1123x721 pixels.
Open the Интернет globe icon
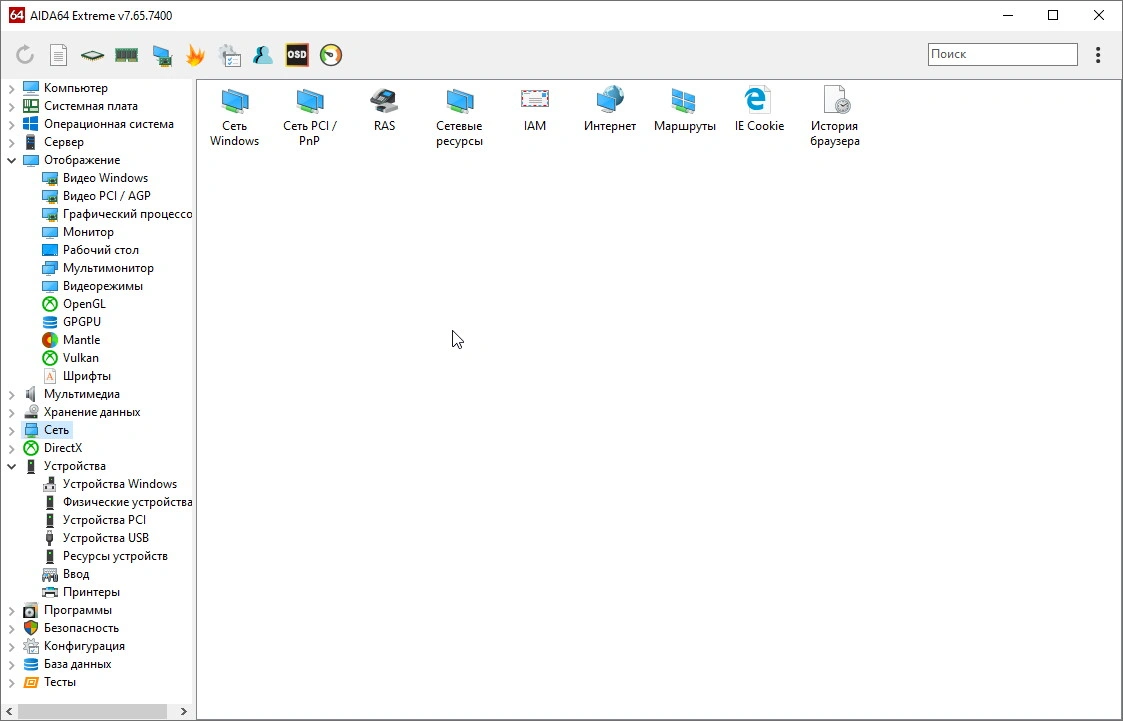click(x=609, y=109)
